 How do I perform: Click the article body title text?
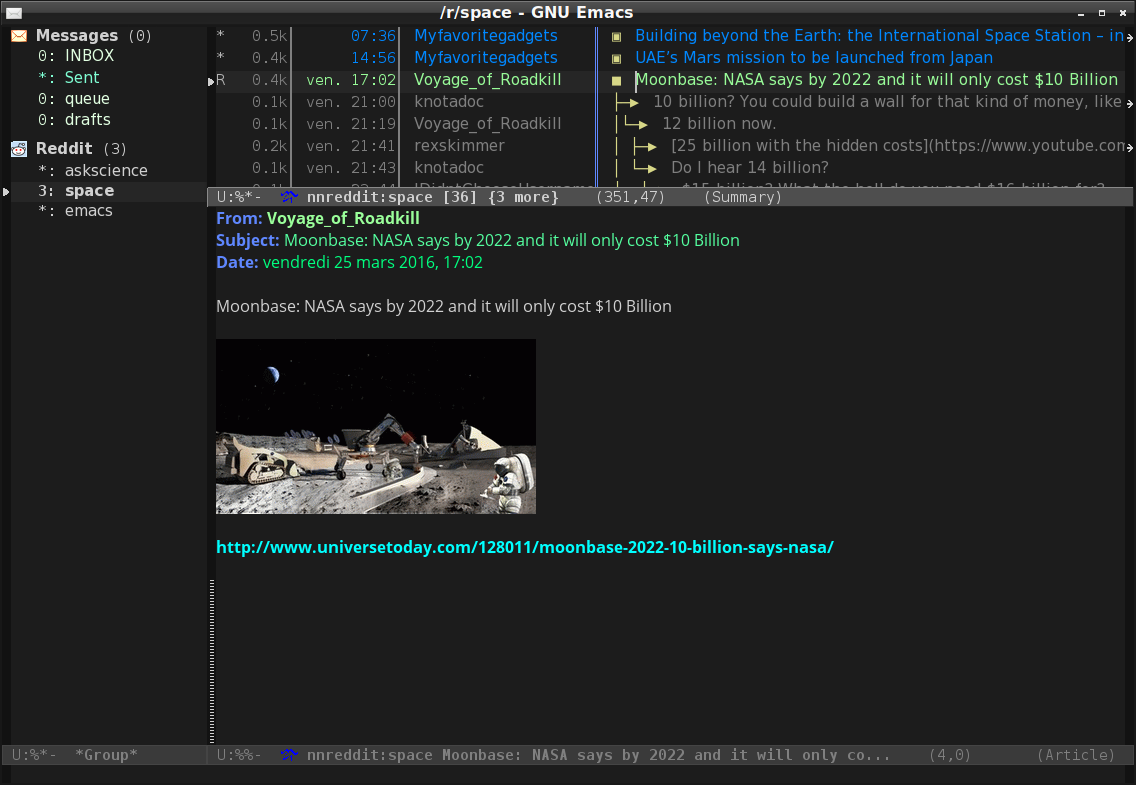pyautogui.click(x=443, y=306)
